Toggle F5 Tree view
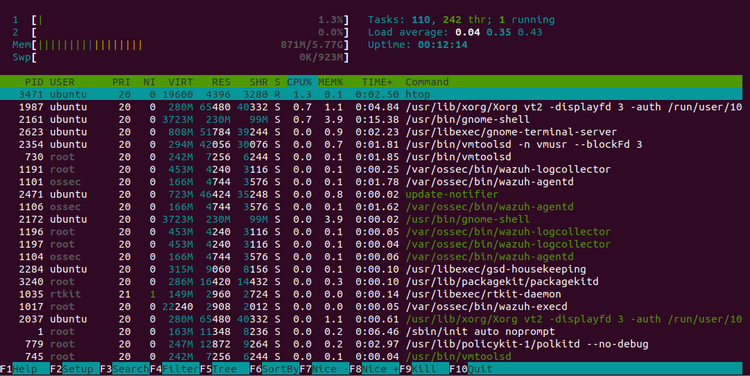Viewport: 750px width, 376px height. pos(224,369)
